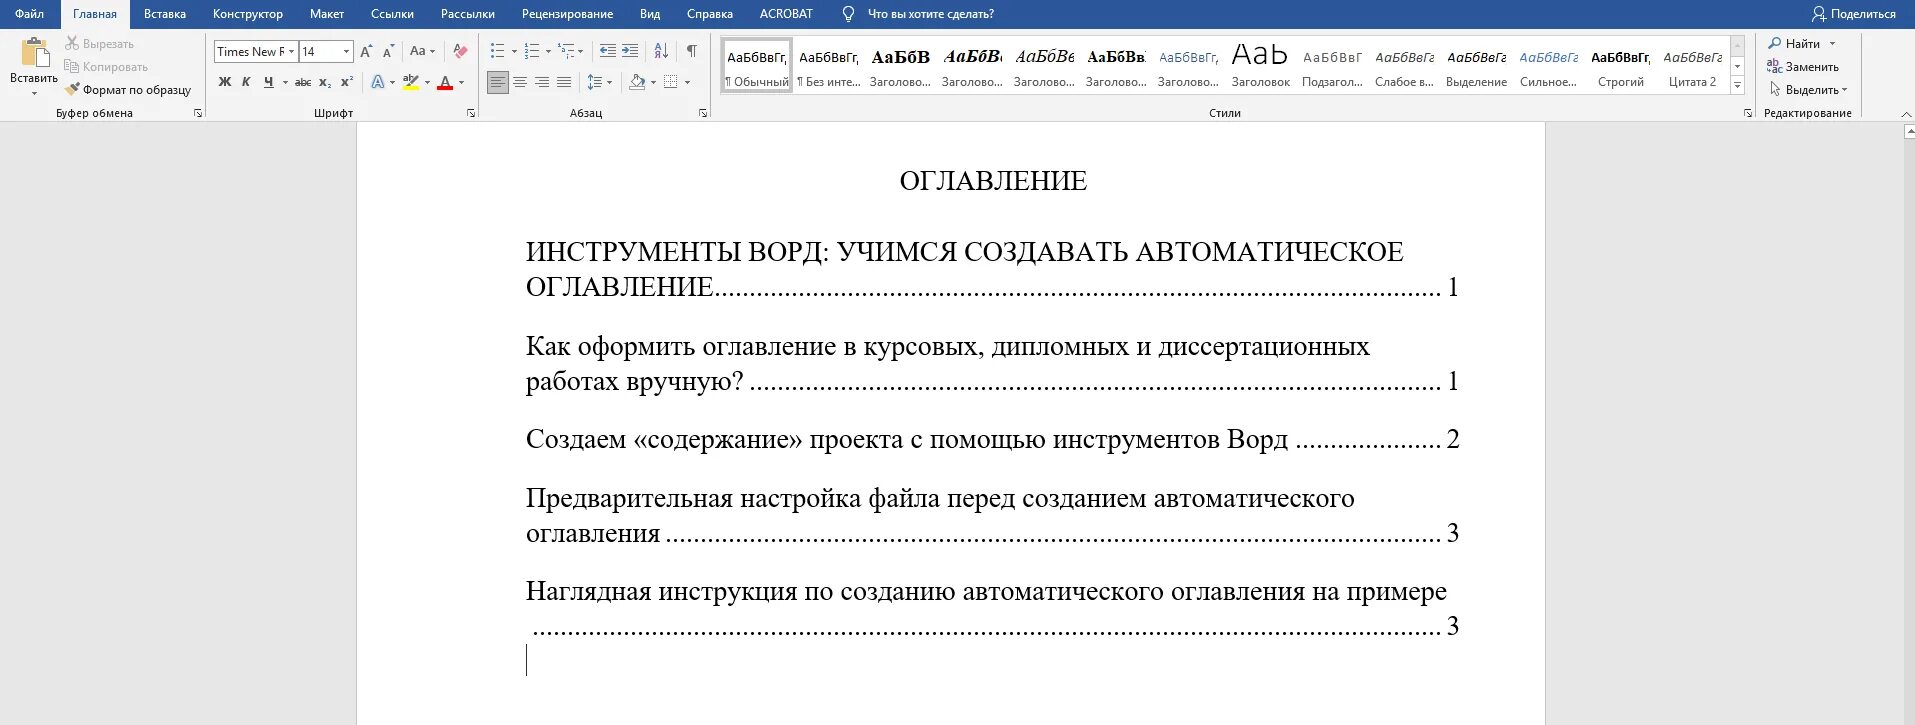
Task: Open the Шрифт font dialog launcher
Action: [471, 113]
